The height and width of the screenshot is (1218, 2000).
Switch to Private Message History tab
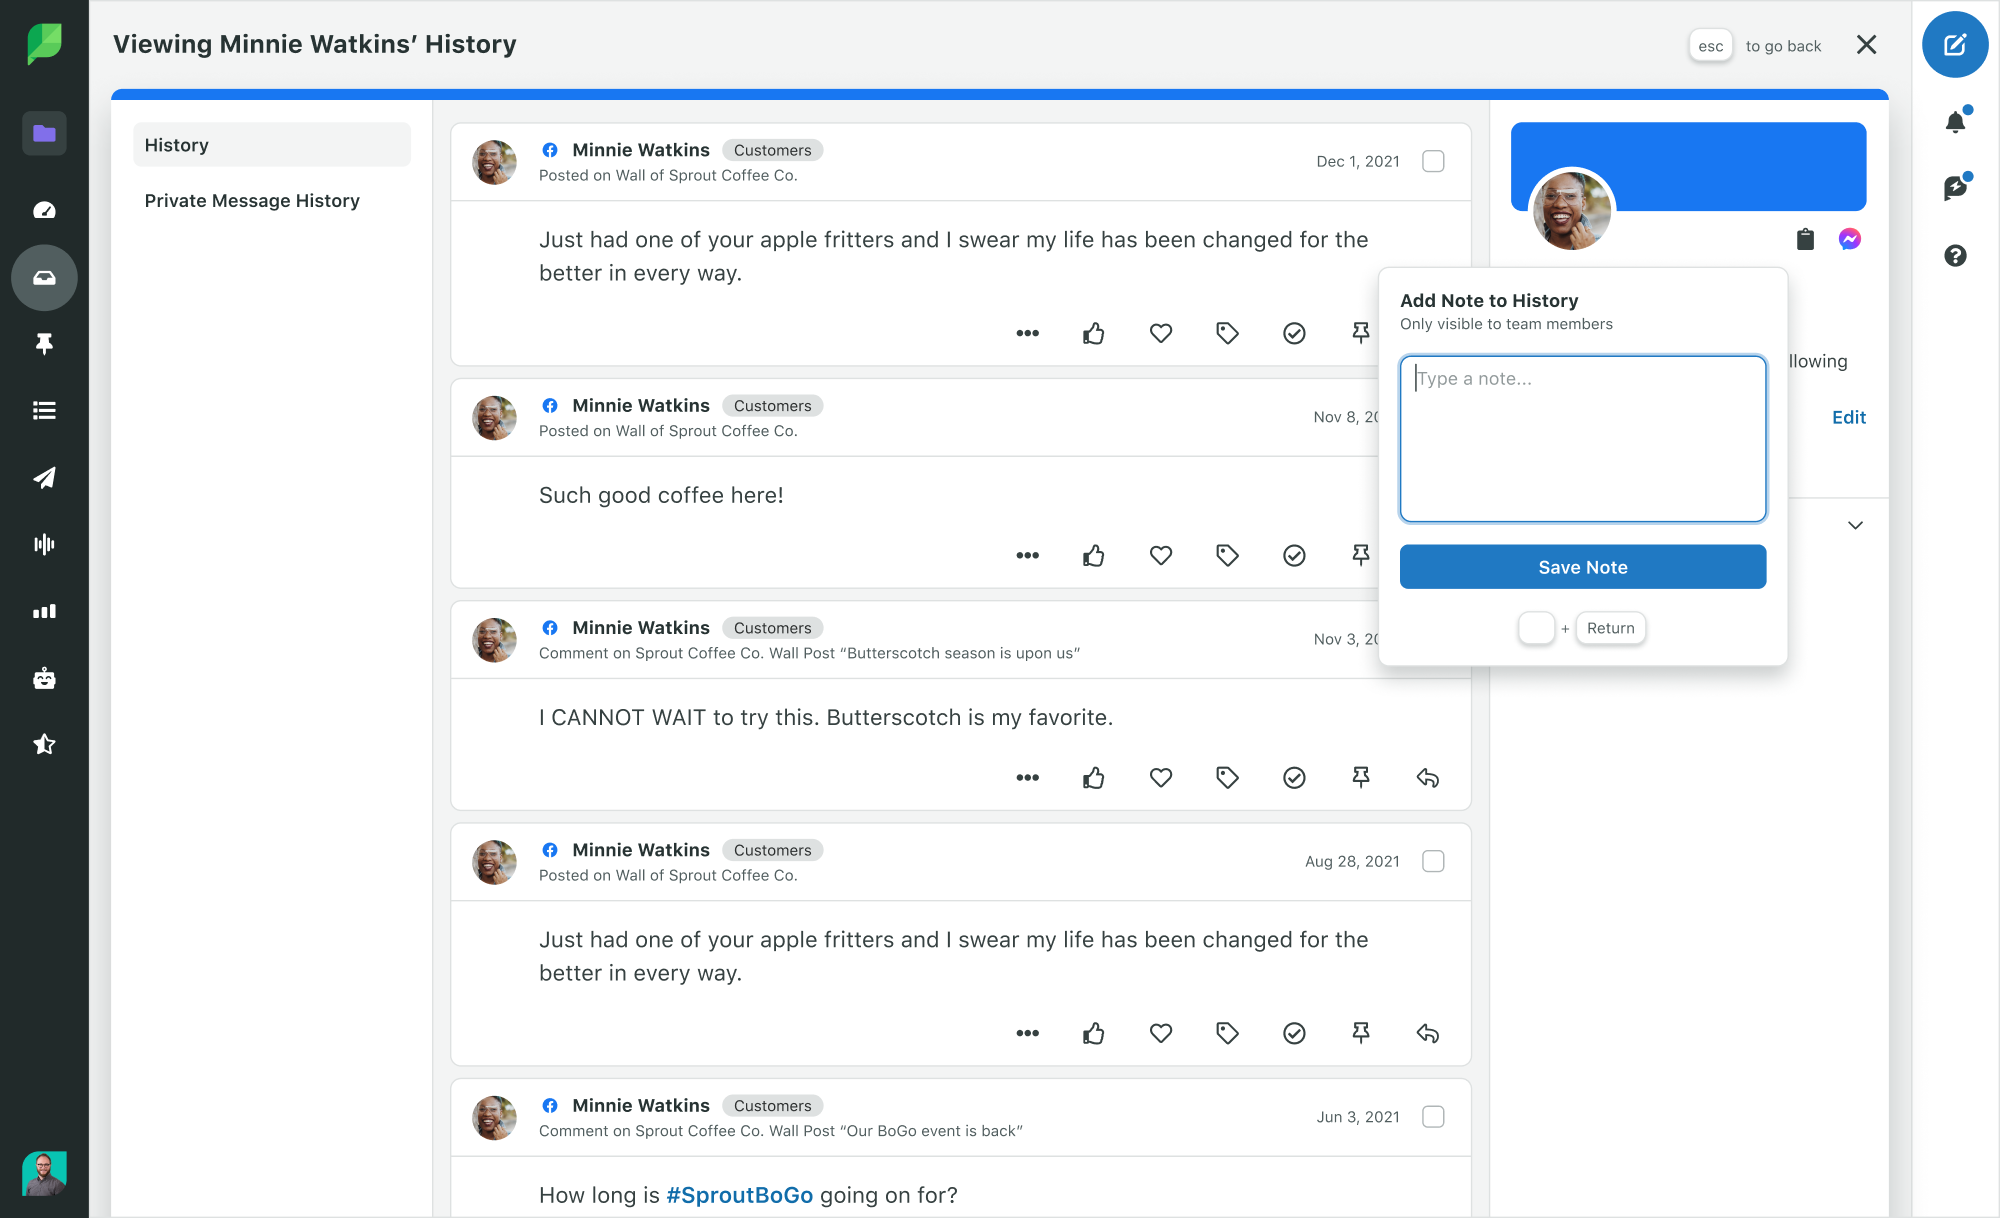click(x=253, y=200)
